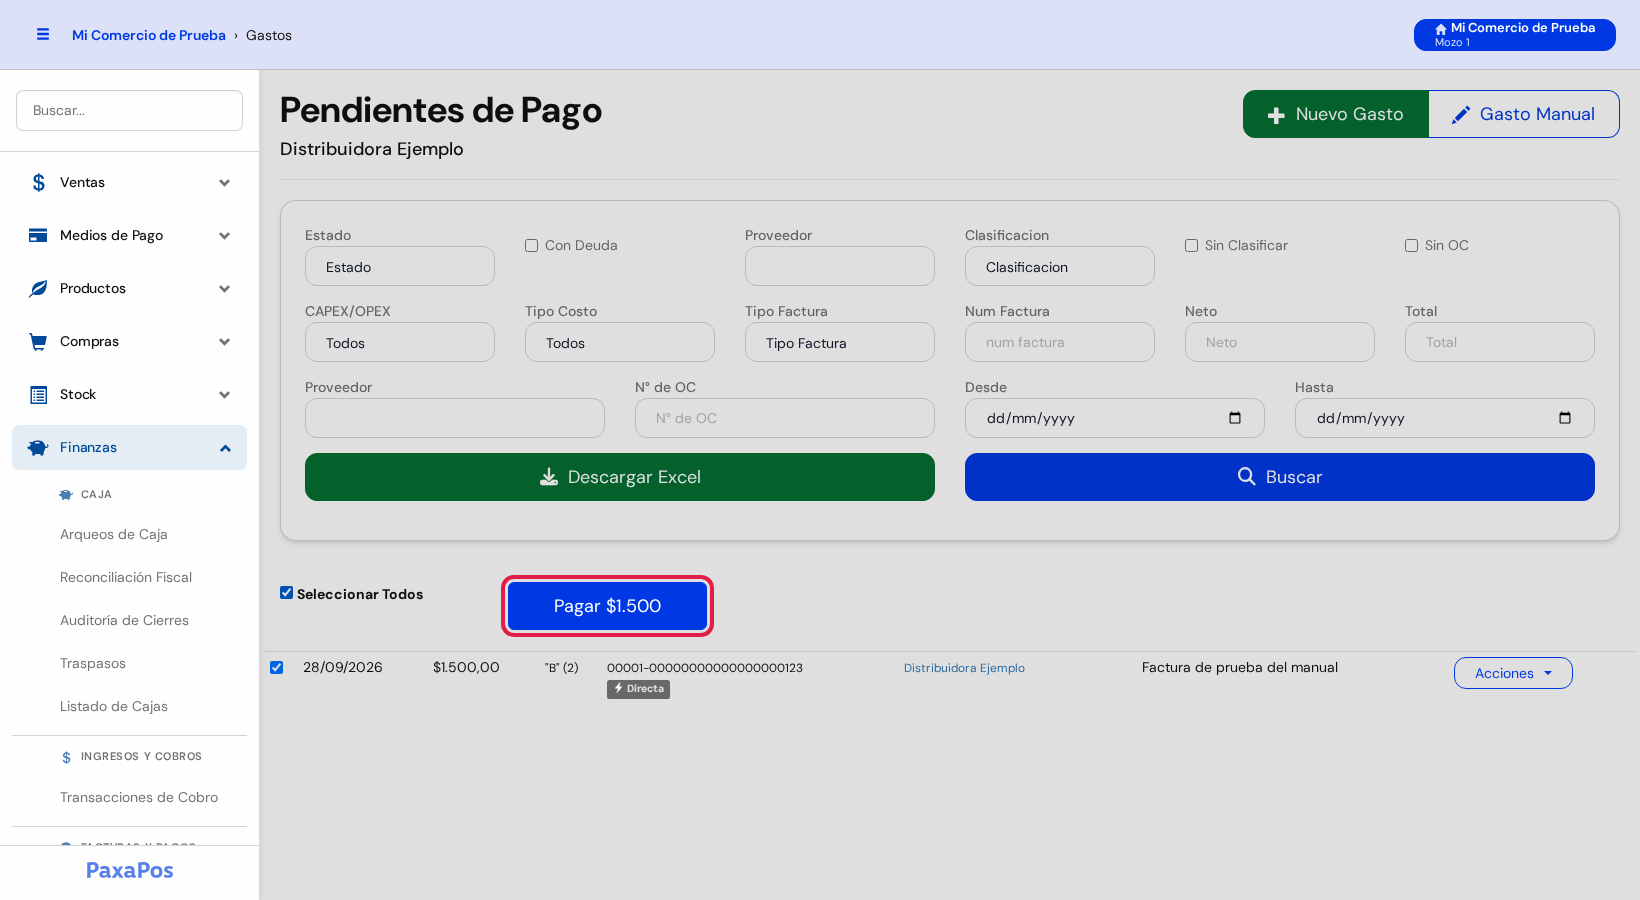This screenshot has width=1640, height=900.
Task: Open the Tipo Factura dropdown
Action: pos(840,342)
